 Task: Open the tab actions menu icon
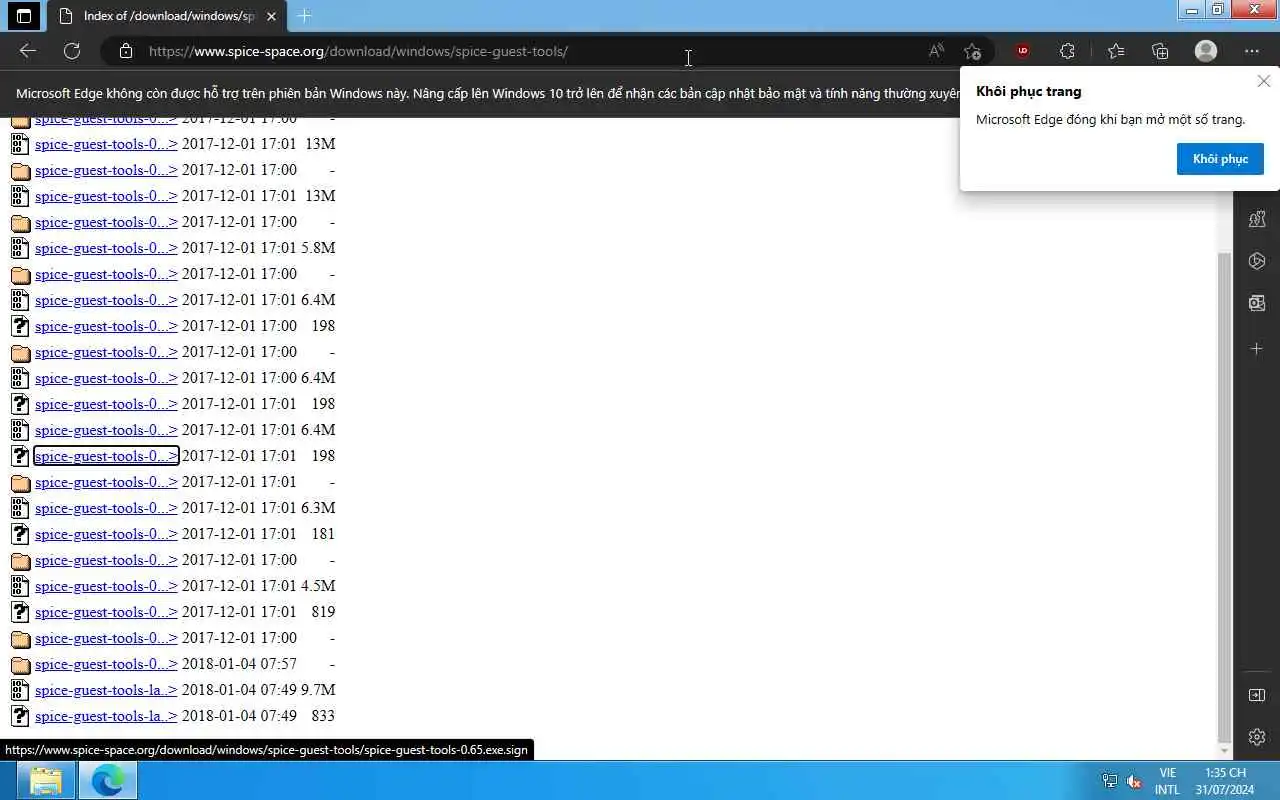click(24, 16)
